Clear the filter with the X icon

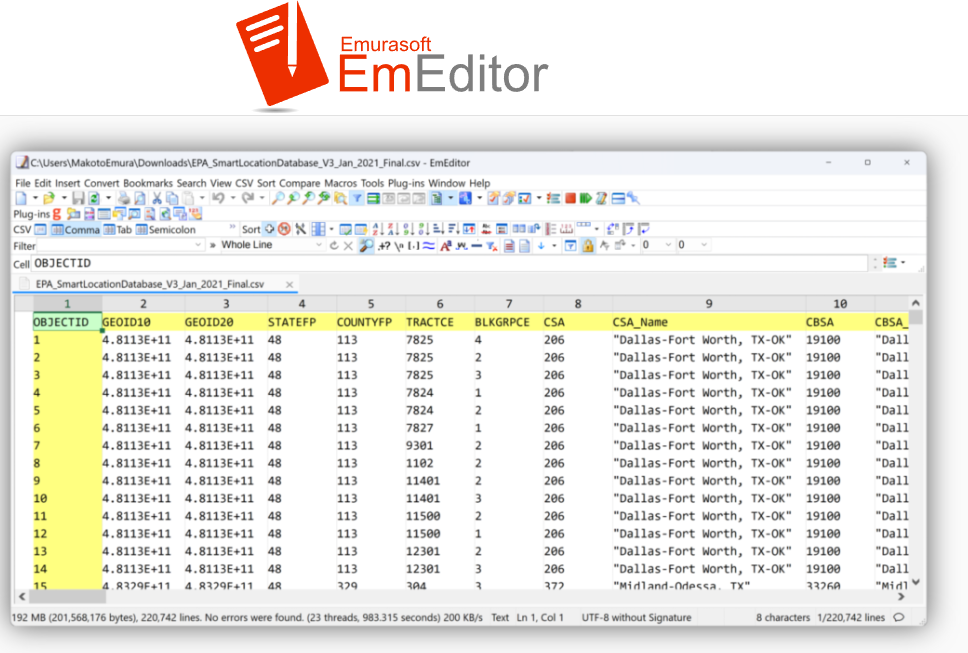[348, 245]
